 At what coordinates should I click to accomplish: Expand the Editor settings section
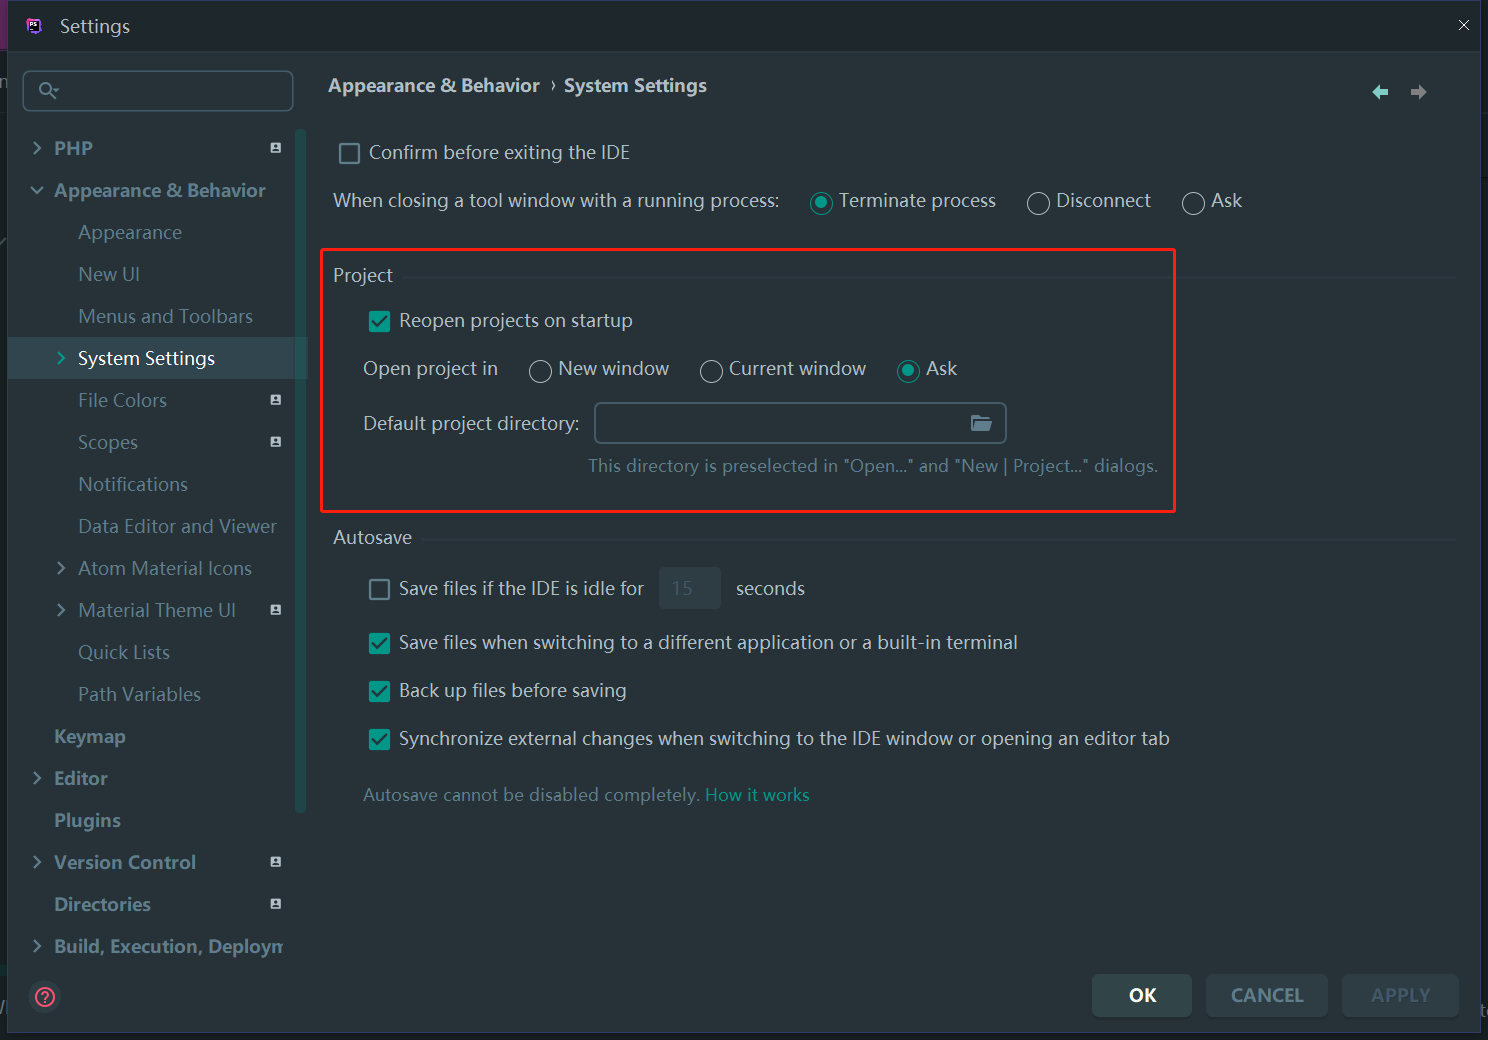37,778
